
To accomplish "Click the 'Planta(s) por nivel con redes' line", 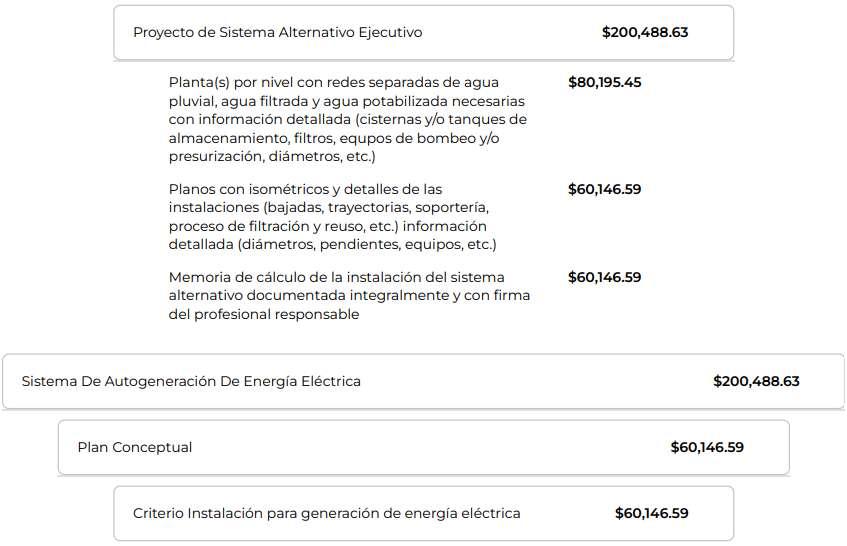I will click(333, 83).
